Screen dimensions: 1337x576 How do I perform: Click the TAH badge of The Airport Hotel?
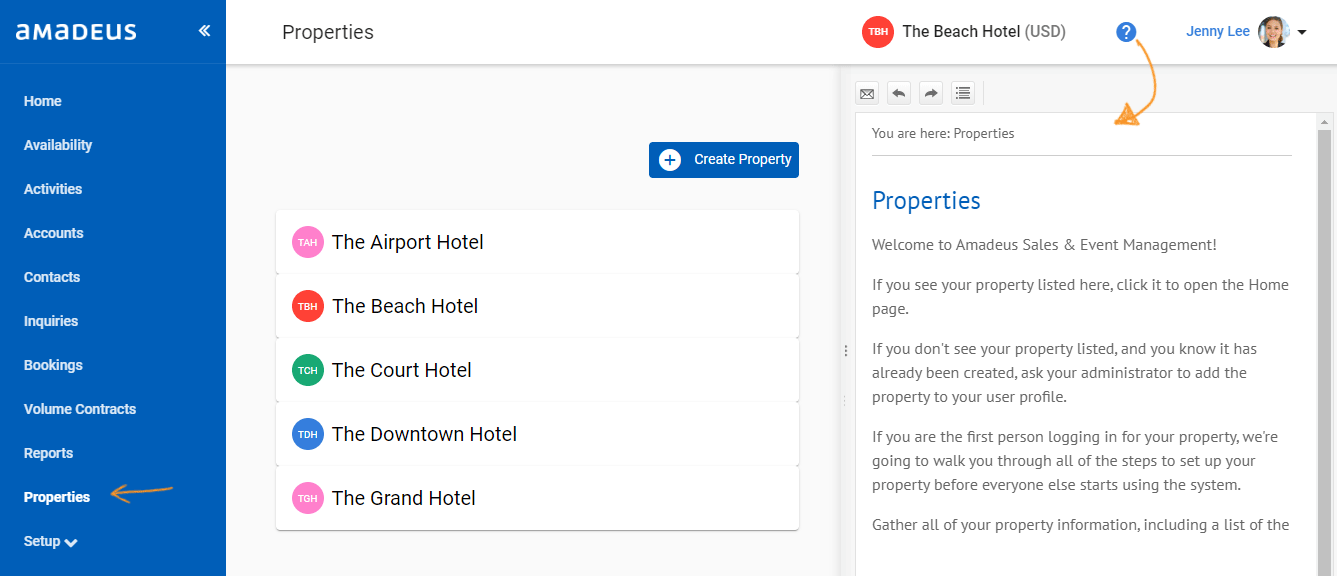[x=308, y=242]
